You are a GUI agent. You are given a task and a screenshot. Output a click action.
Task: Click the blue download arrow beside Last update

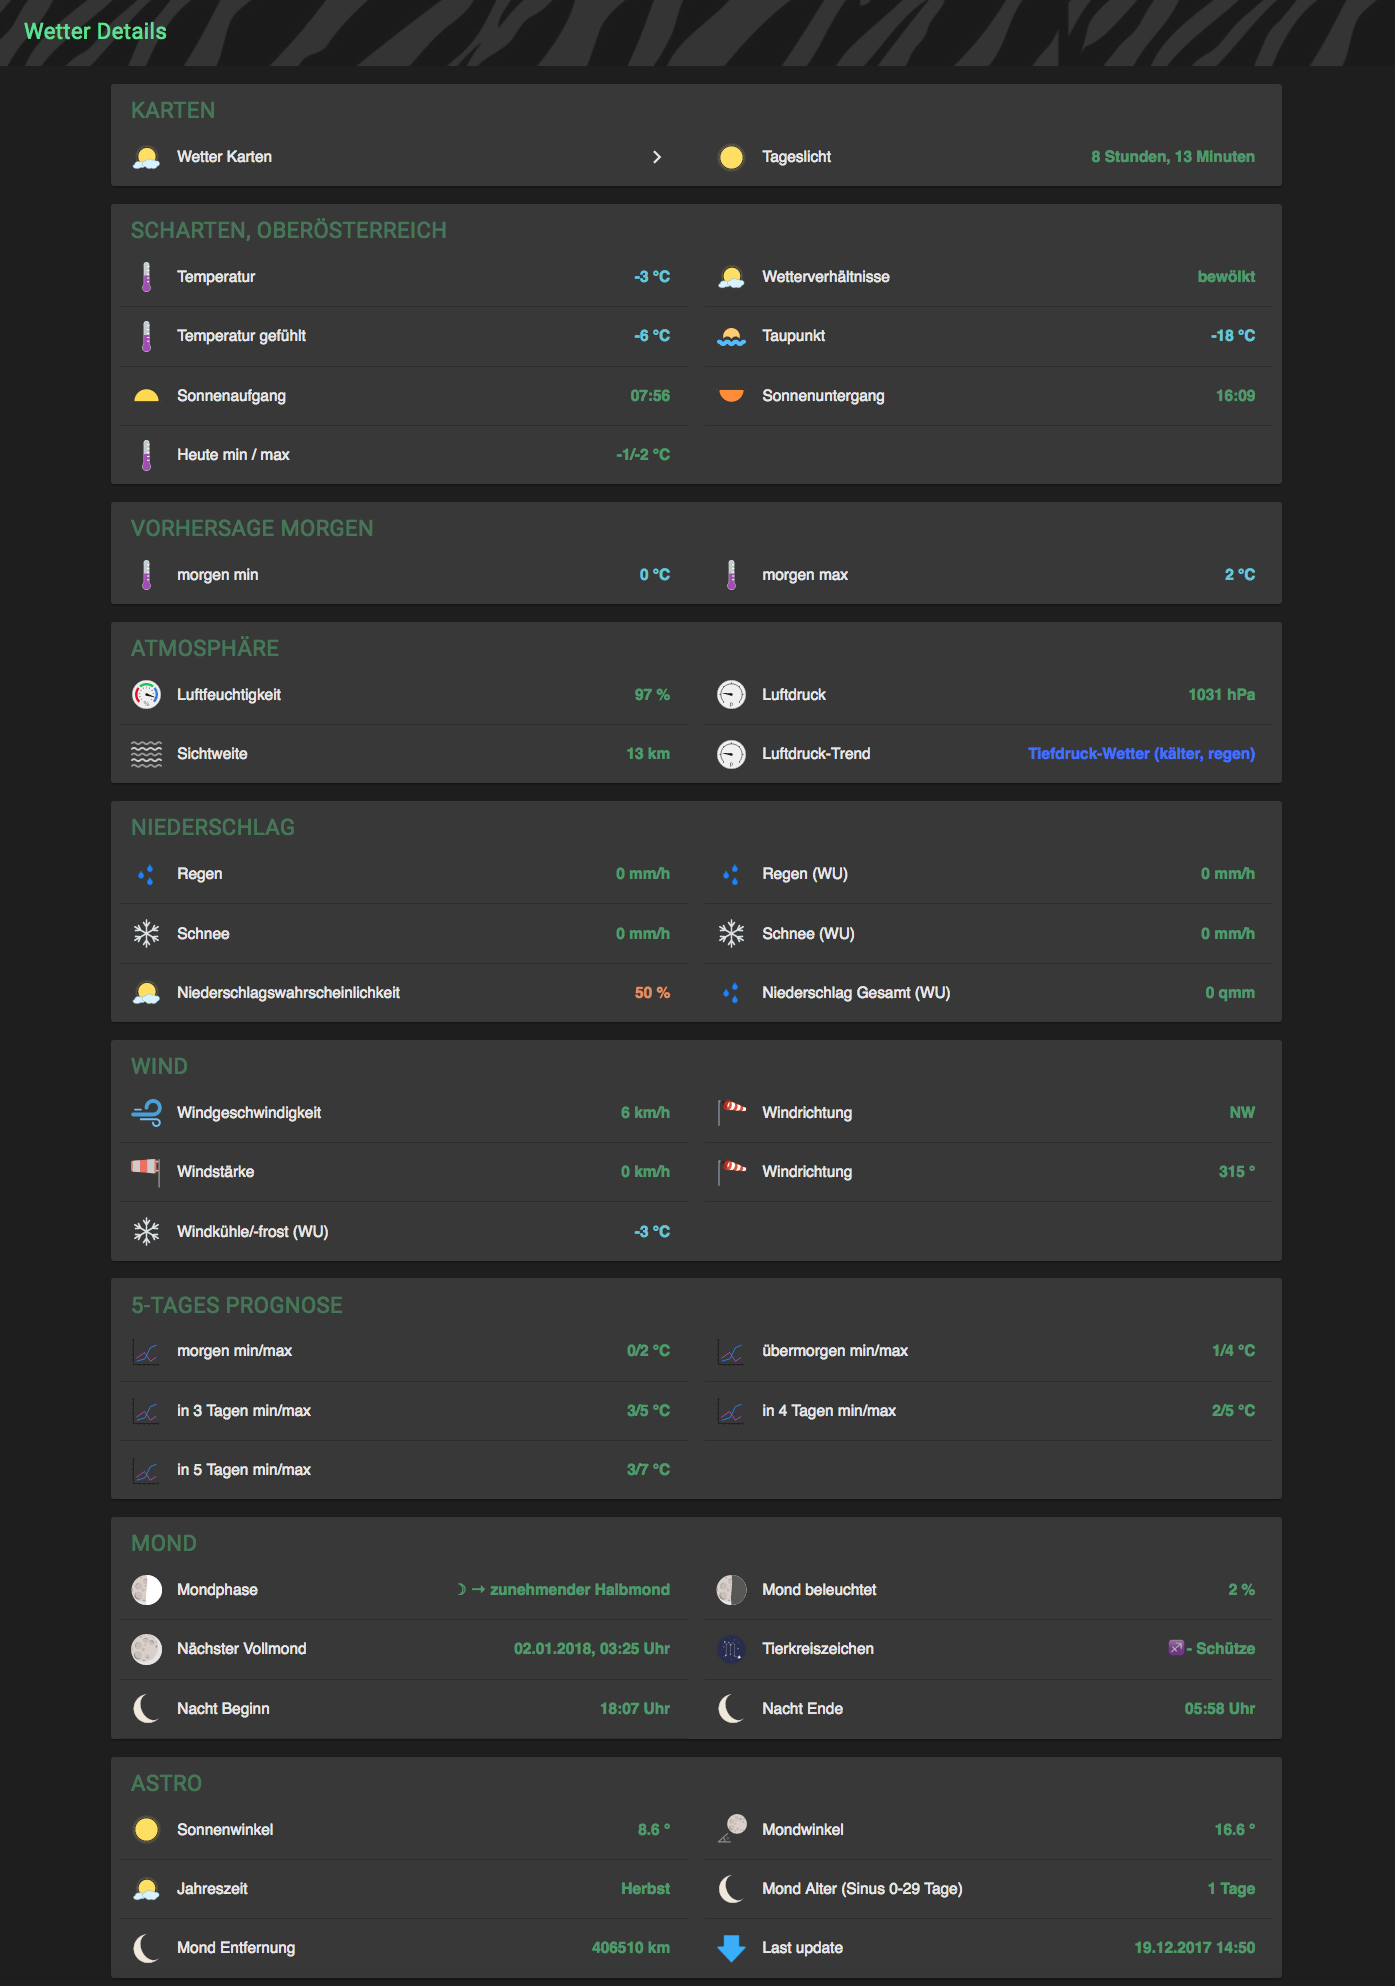731,1948
